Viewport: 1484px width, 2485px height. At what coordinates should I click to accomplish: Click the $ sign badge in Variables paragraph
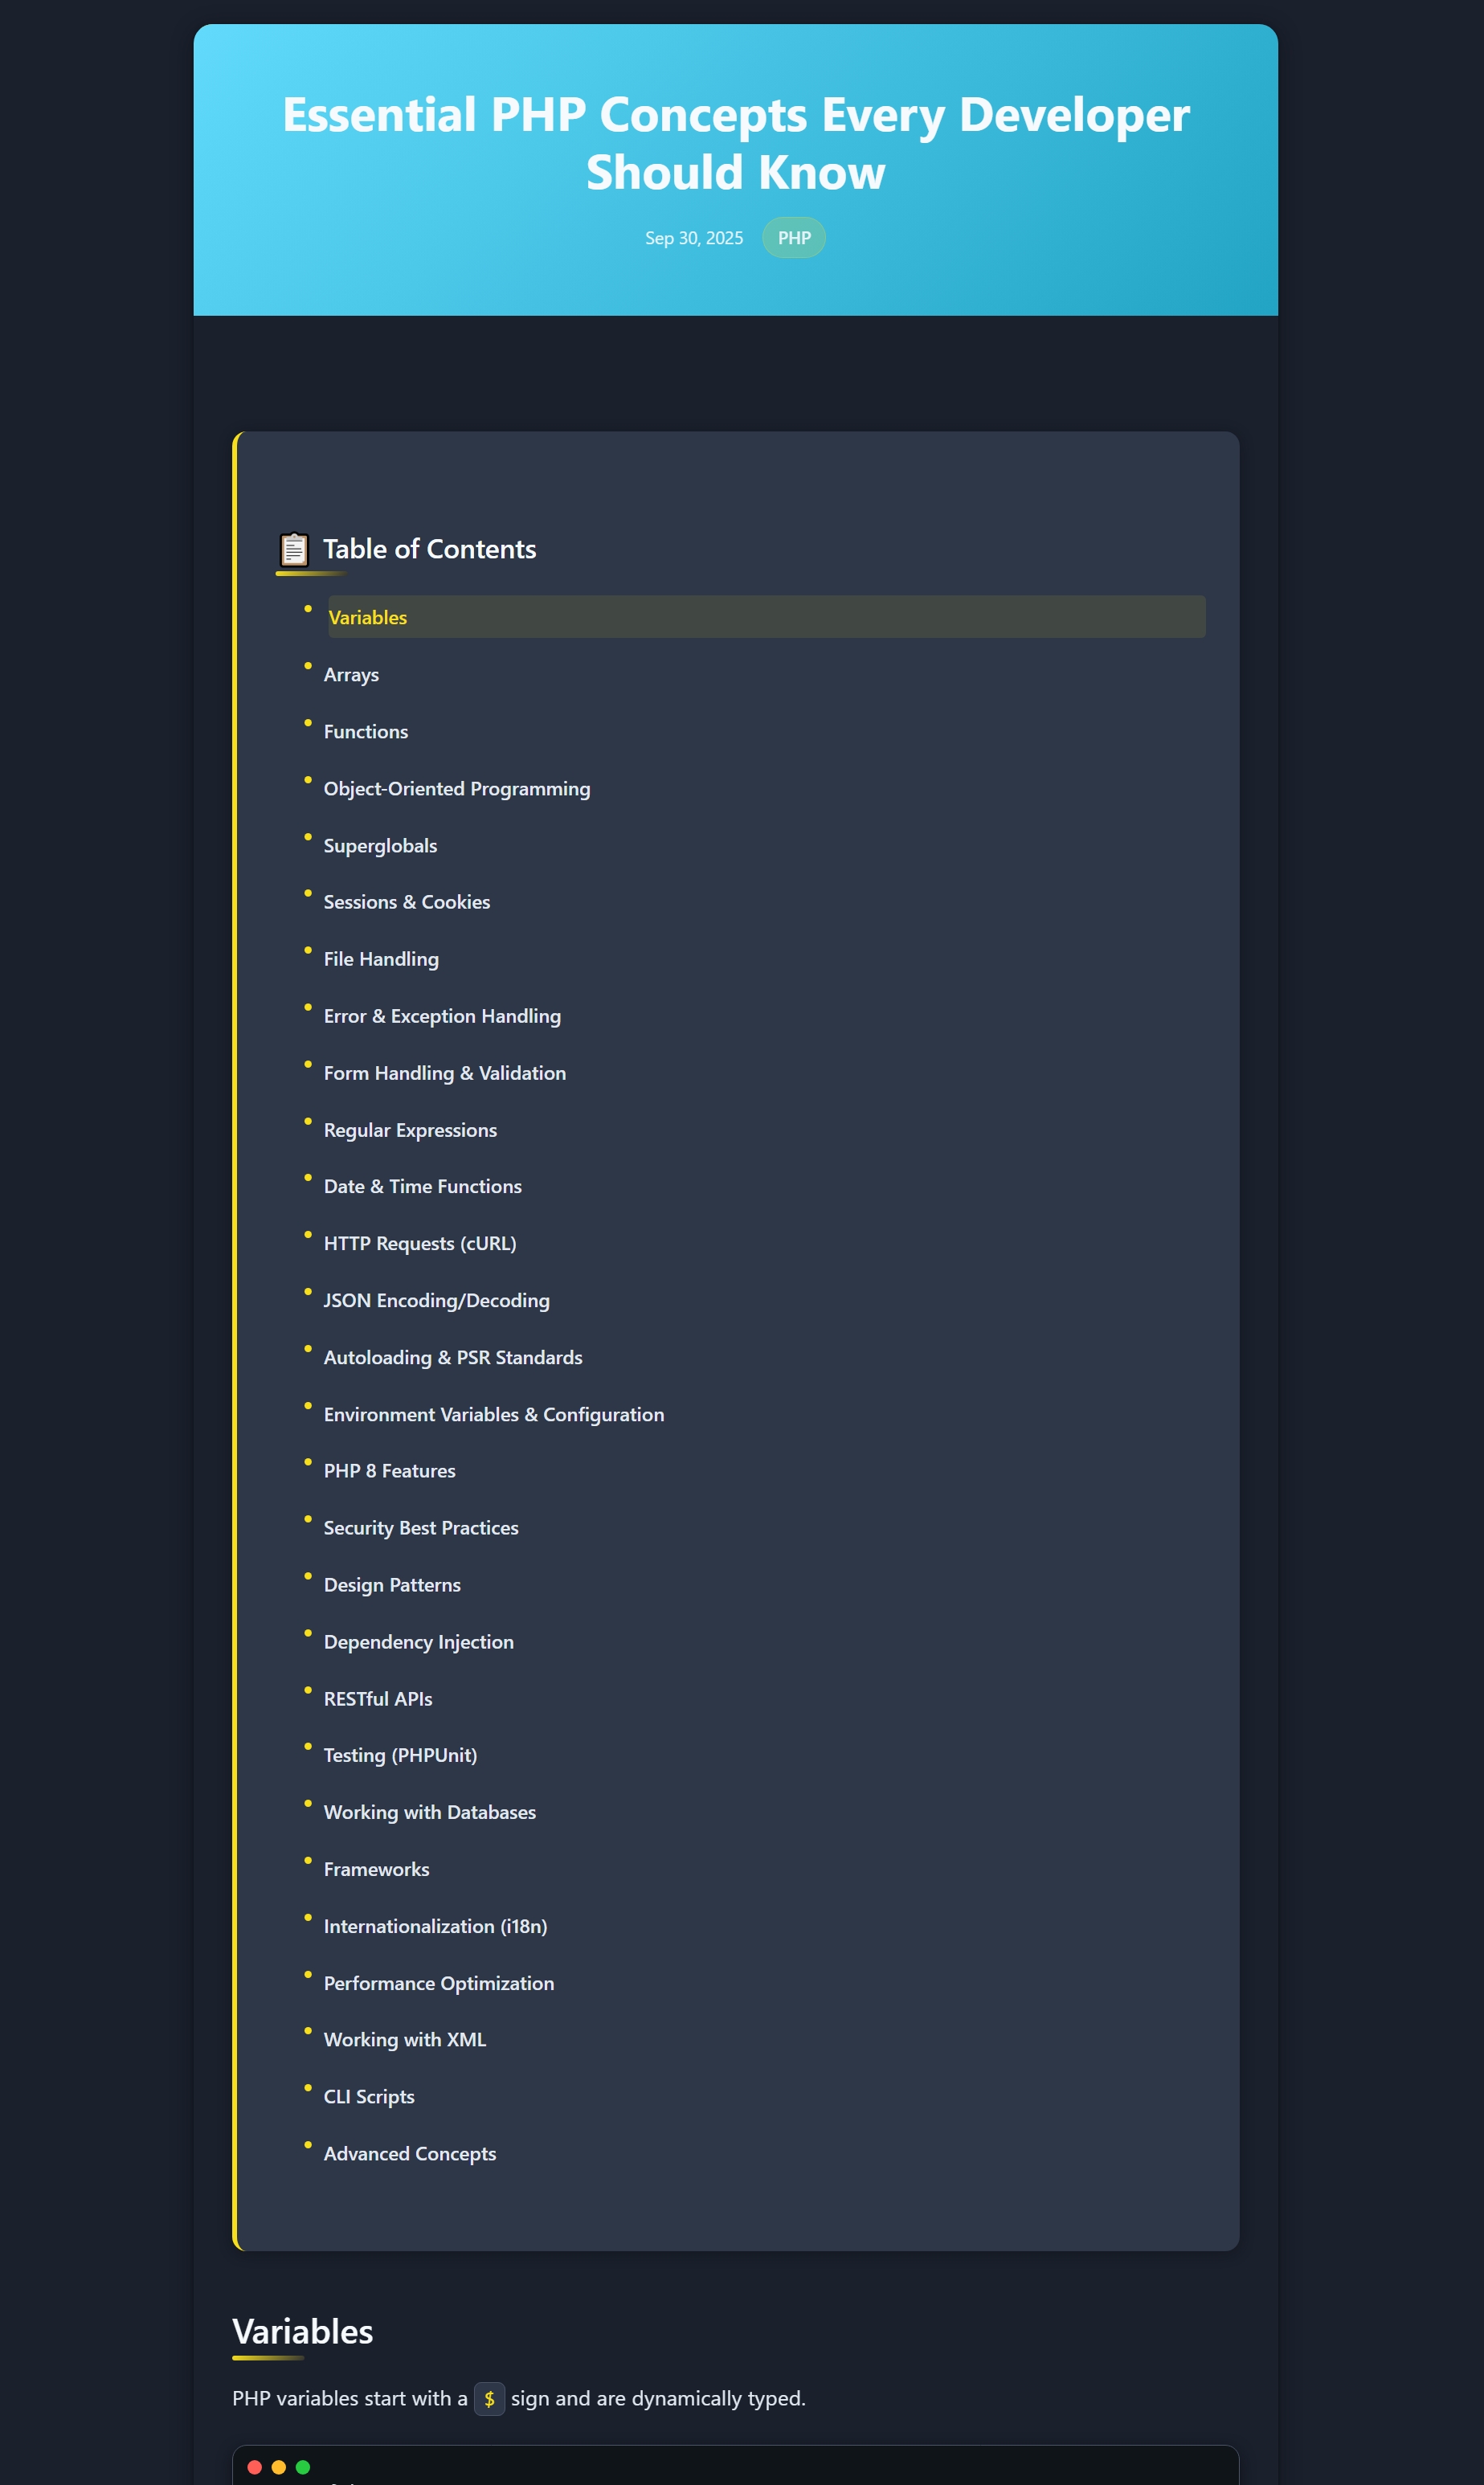click(x=489, y=2398)
